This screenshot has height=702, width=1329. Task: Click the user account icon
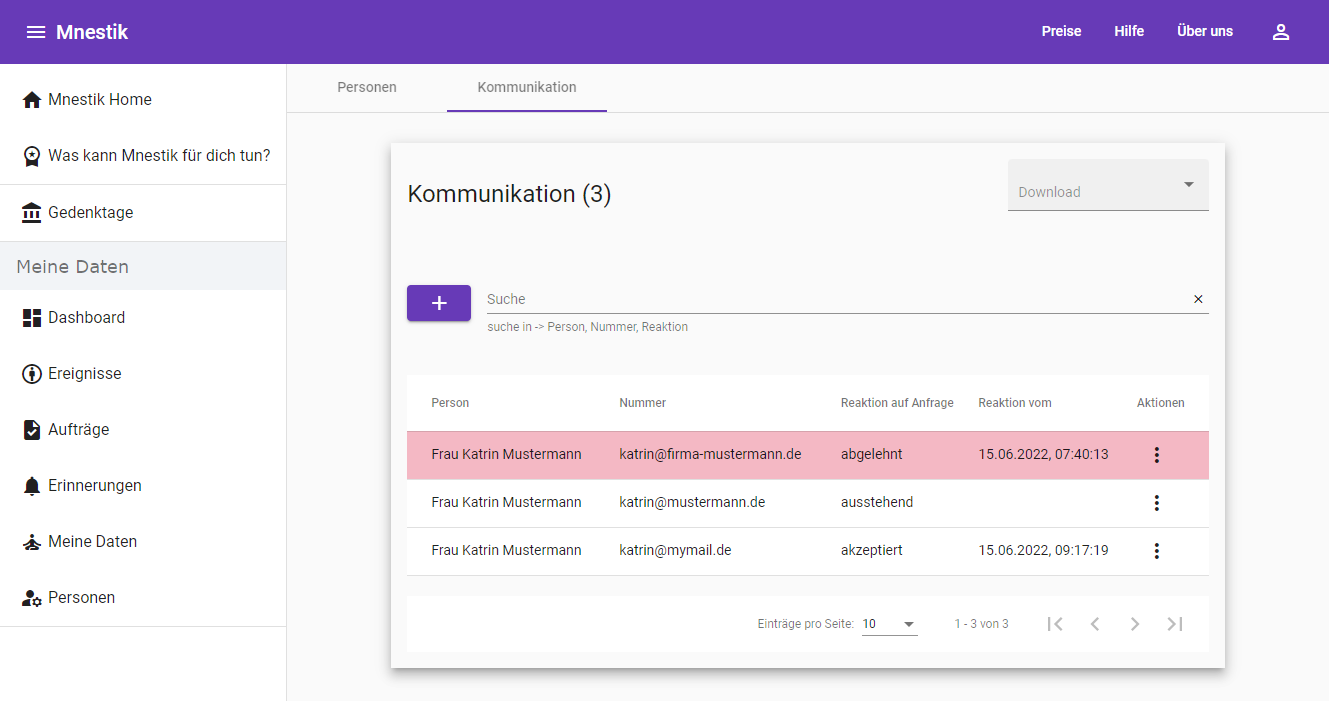tap(1280, 32)
